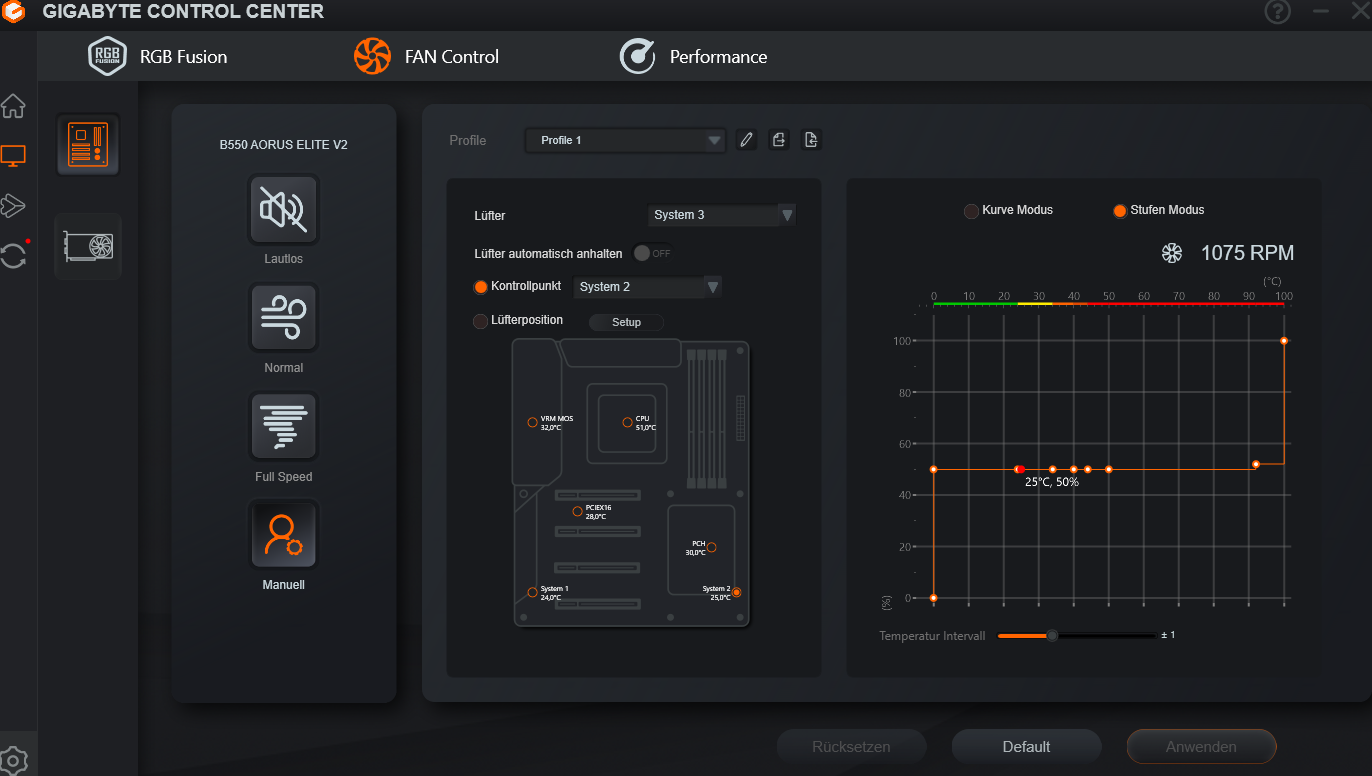Click the RGB Fusion logo icon
Viewport: 1372px width, 776px height.
(107, 56)
